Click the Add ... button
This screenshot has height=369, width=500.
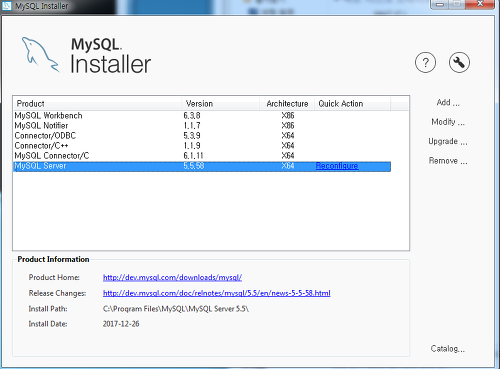pos(448,103)
